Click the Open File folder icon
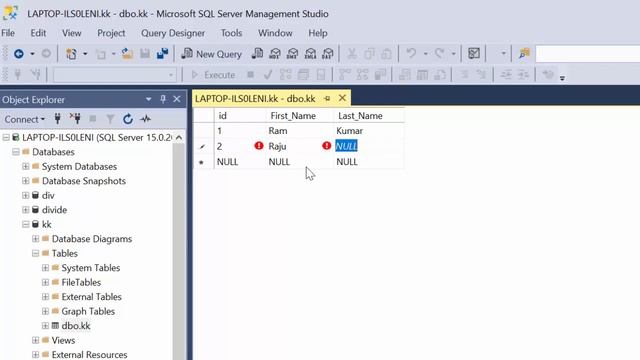This screenshot has height=360, width=640. (127, 53)
